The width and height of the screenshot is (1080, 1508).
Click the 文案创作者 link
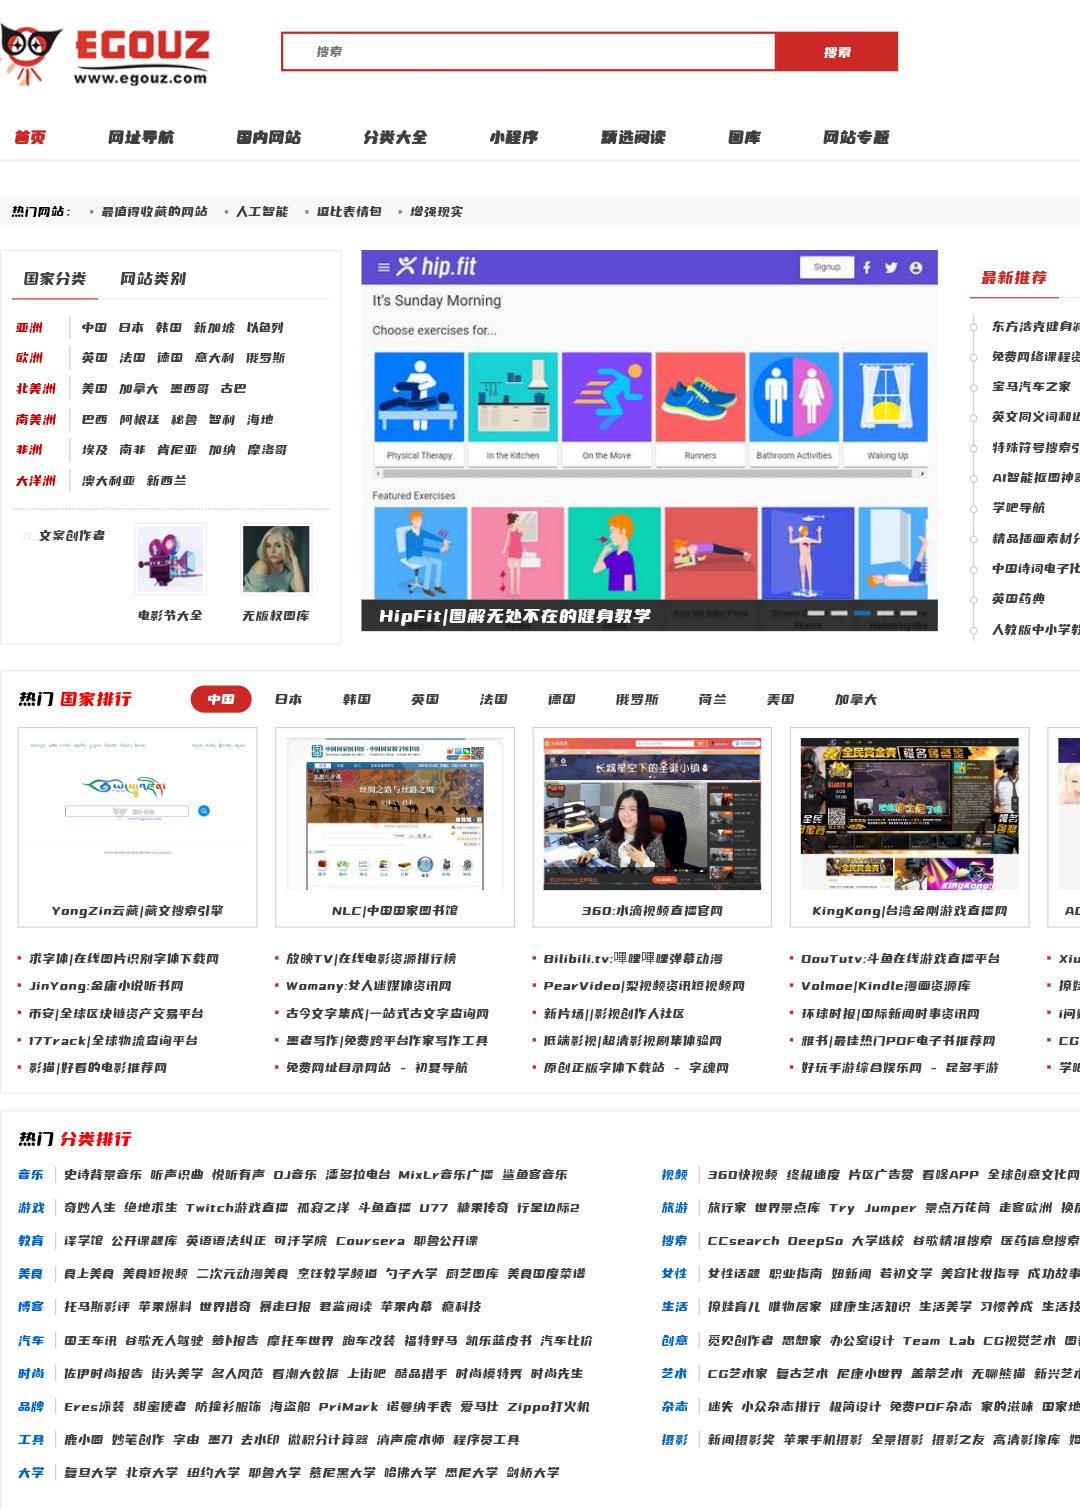72,535
